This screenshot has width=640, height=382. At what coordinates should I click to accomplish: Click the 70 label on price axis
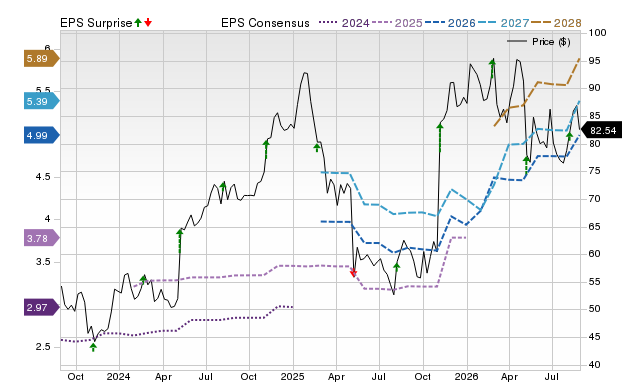point(595,199)
